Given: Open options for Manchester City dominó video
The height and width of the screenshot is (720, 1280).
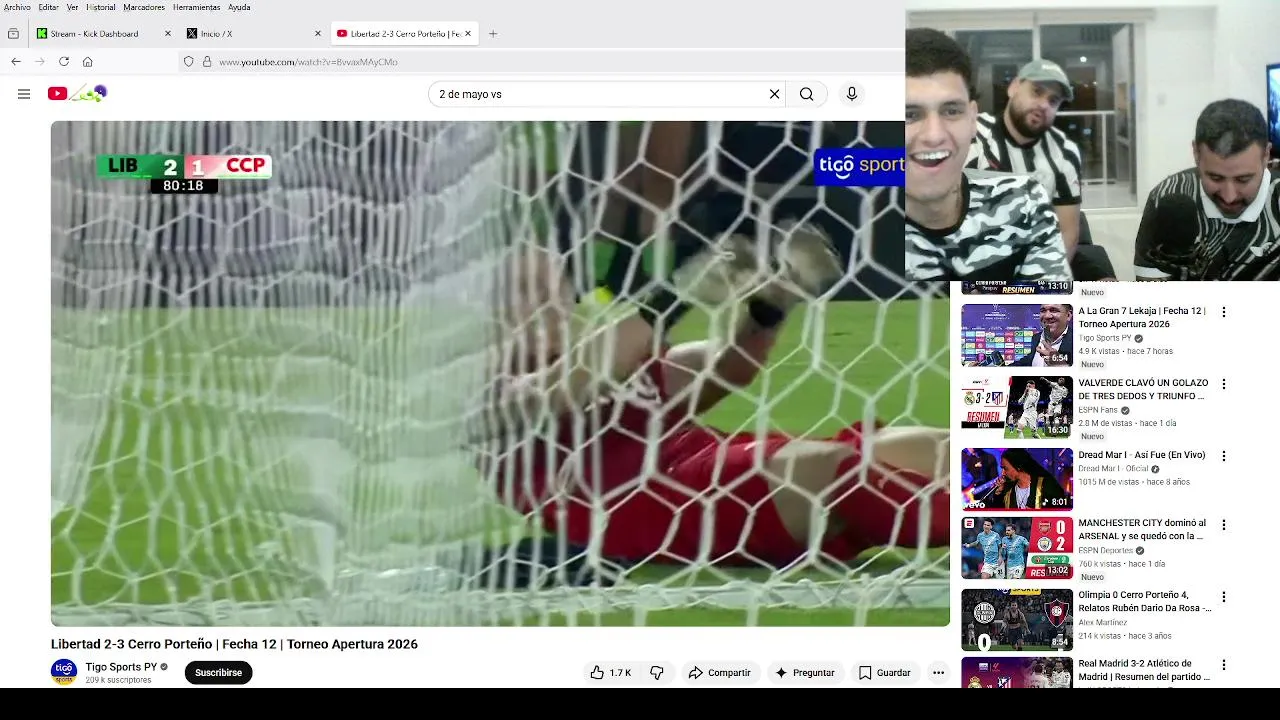Looking at the screenshot, I should pyautogui.click(x=1223, y=524).
